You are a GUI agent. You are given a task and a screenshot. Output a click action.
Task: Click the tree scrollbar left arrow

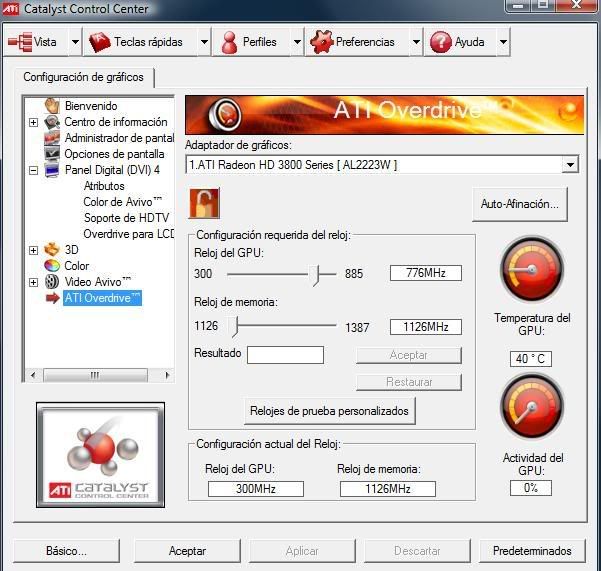(33, 375)
